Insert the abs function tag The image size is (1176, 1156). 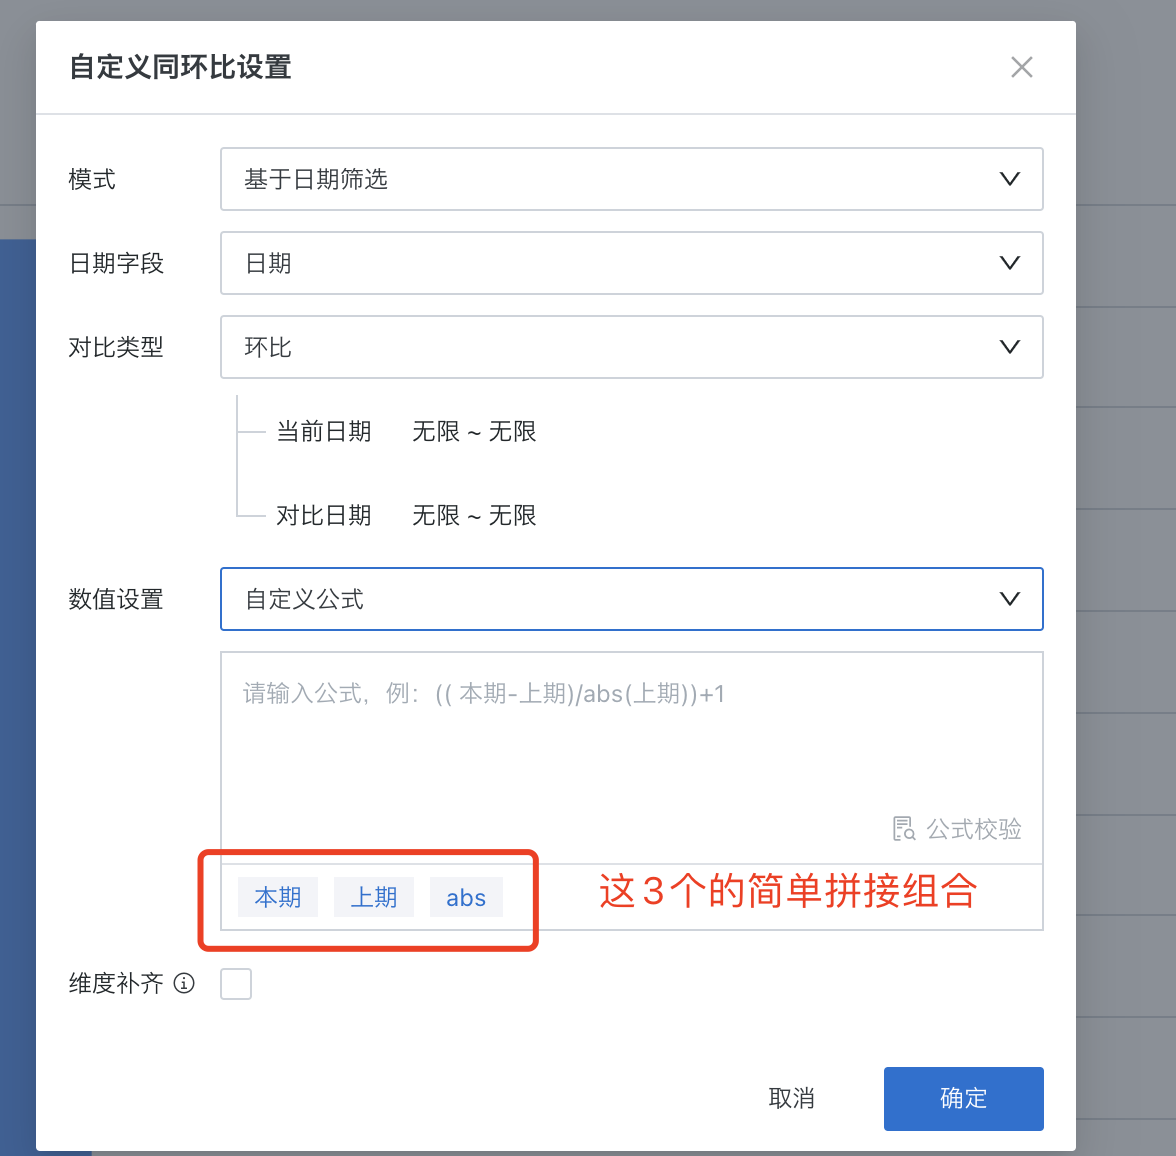tap(466, 897)
